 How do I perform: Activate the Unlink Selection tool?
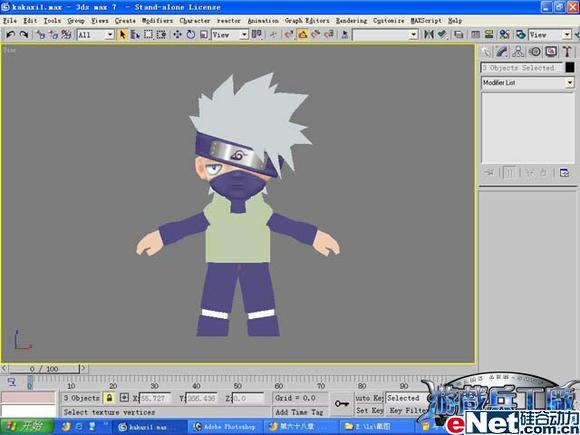coord(54,35)
